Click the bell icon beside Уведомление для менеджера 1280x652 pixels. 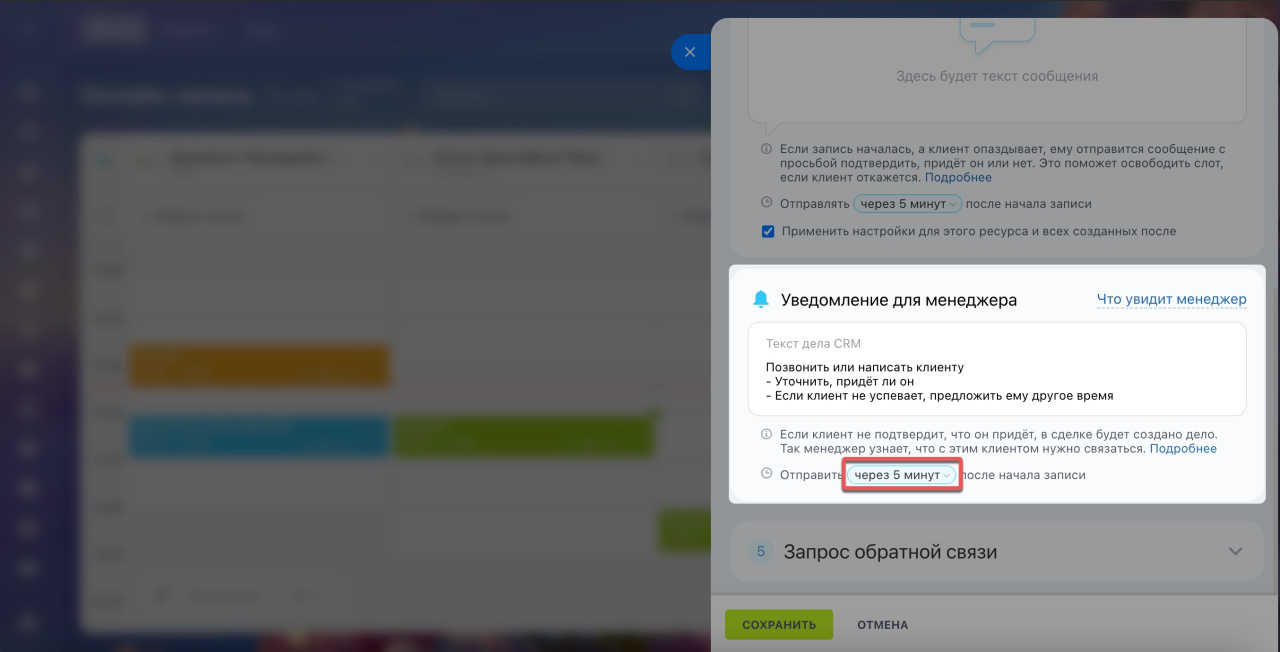[761, 299]
